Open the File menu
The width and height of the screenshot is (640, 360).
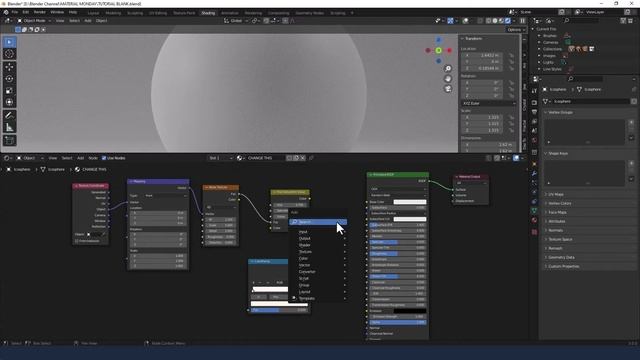pyautogui.click(x=15, y=12)
